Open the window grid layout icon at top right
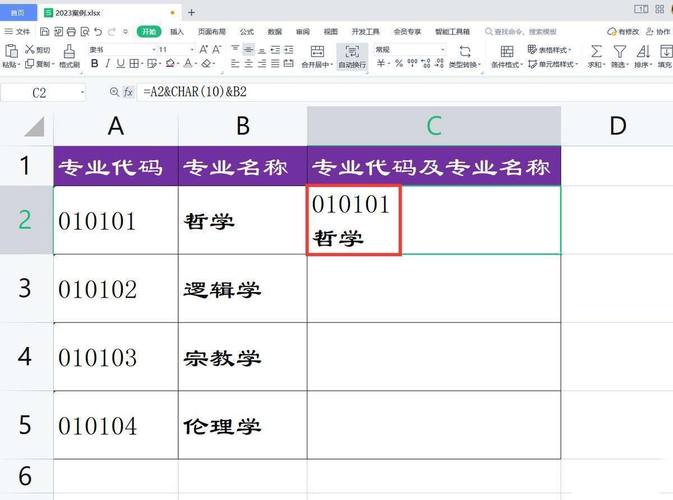 click(x=660, y=9)
